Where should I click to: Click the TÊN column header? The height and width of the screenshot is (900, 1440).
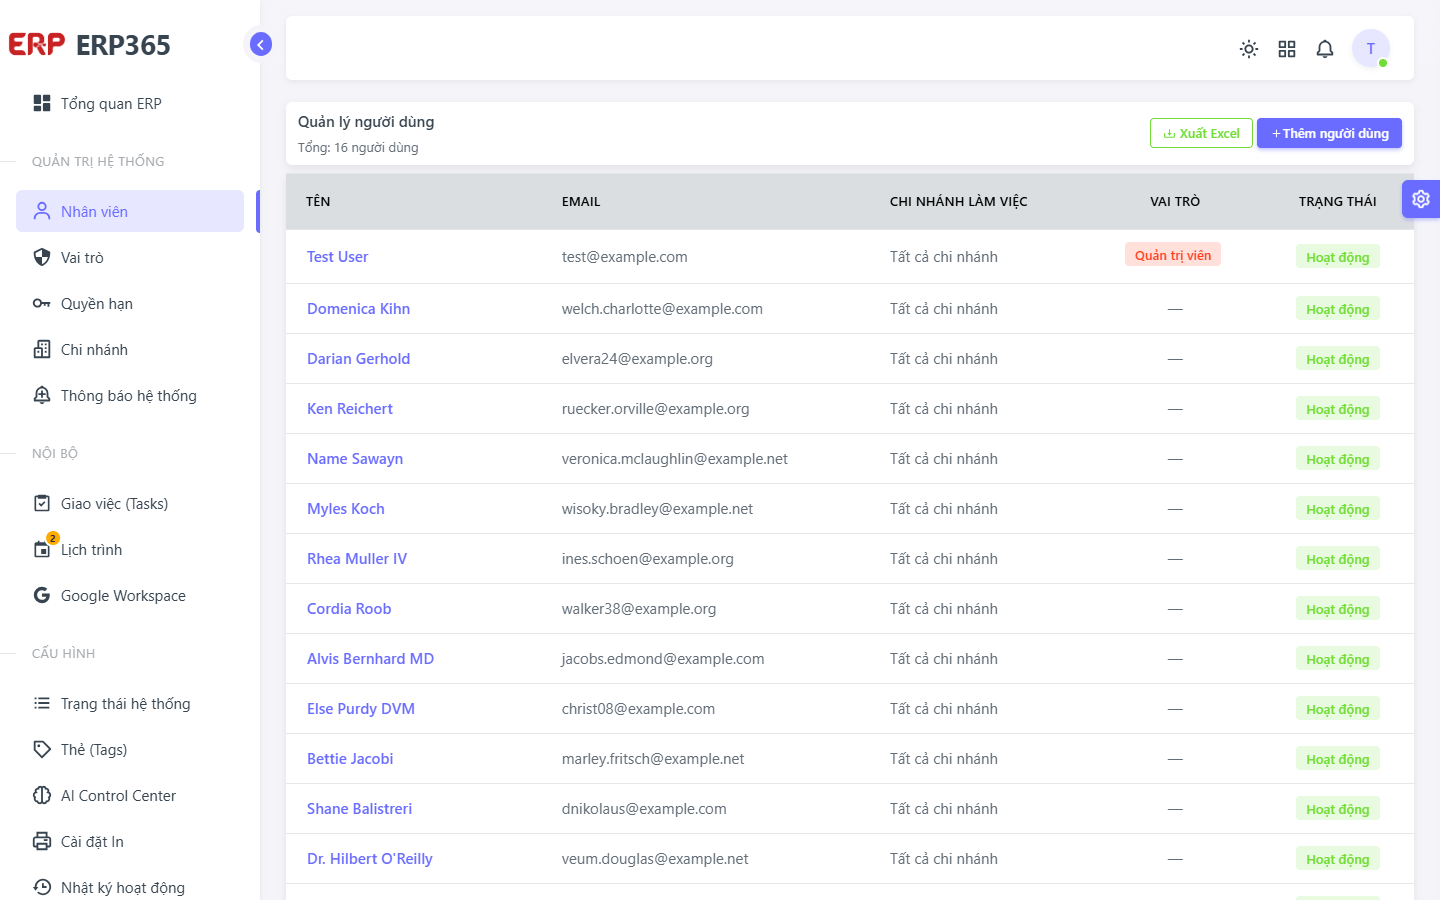coord(318,201)
